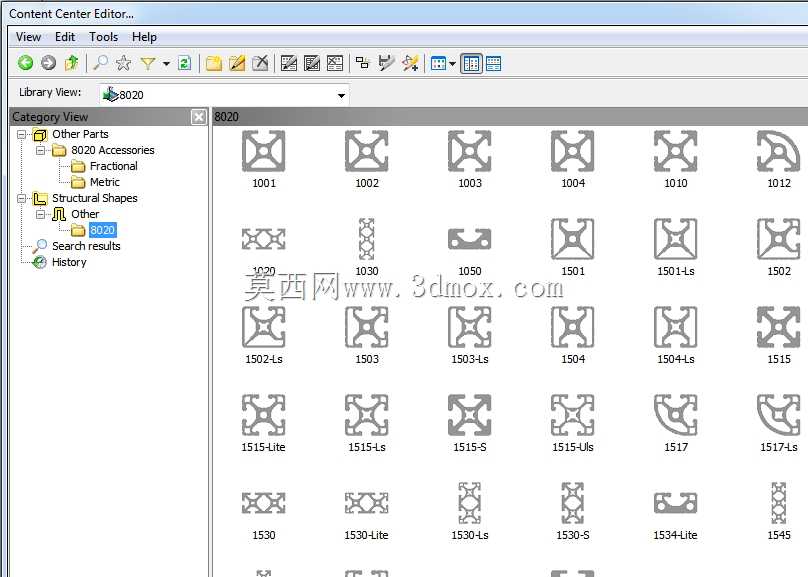This screenshot has height=577, width=808.
Task: Select the 1010 profile thumbnail
Action: point(676,151)
